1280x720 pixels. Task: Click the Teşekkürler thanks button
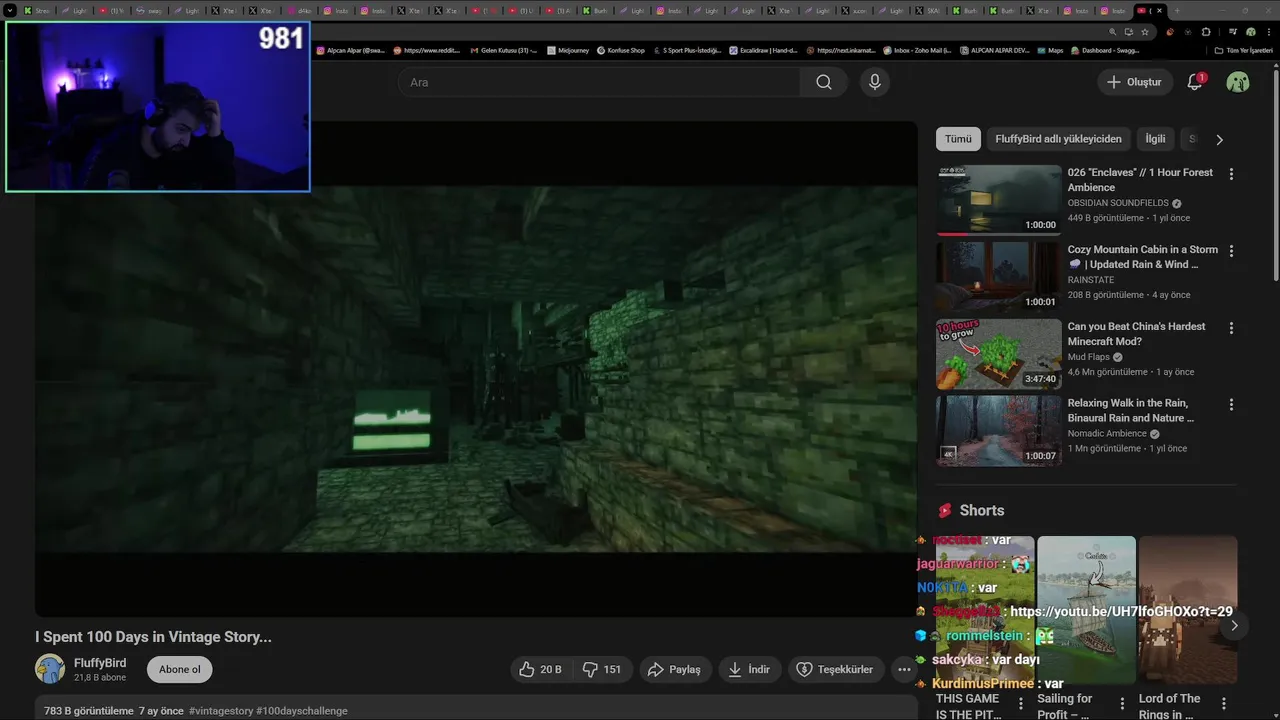coord(836,669)
